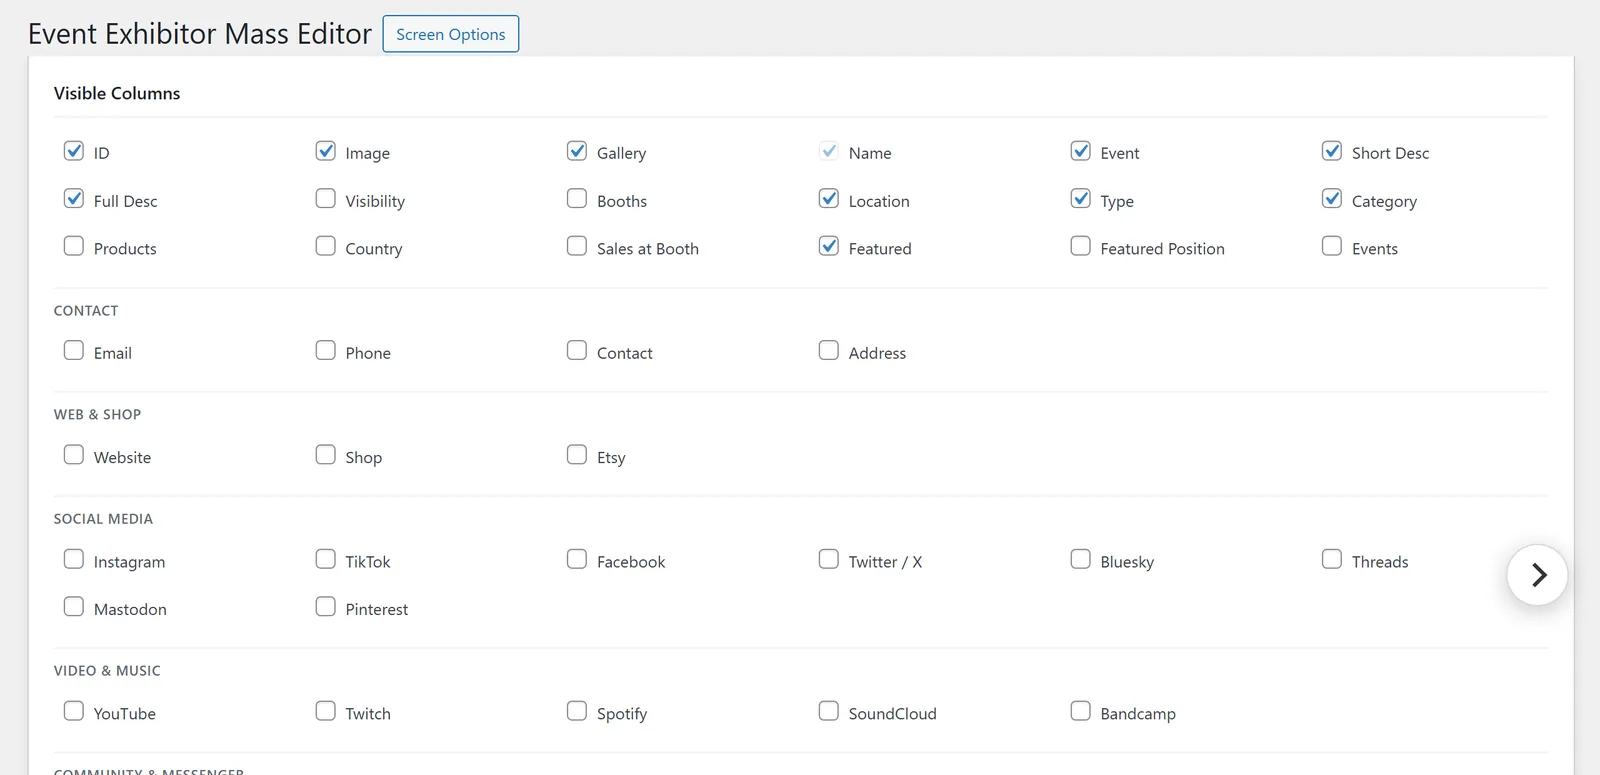The image size is (1600, 775).
Task: Uncheck the Short Desc checkbox
Action: [x=1332, y=151]
